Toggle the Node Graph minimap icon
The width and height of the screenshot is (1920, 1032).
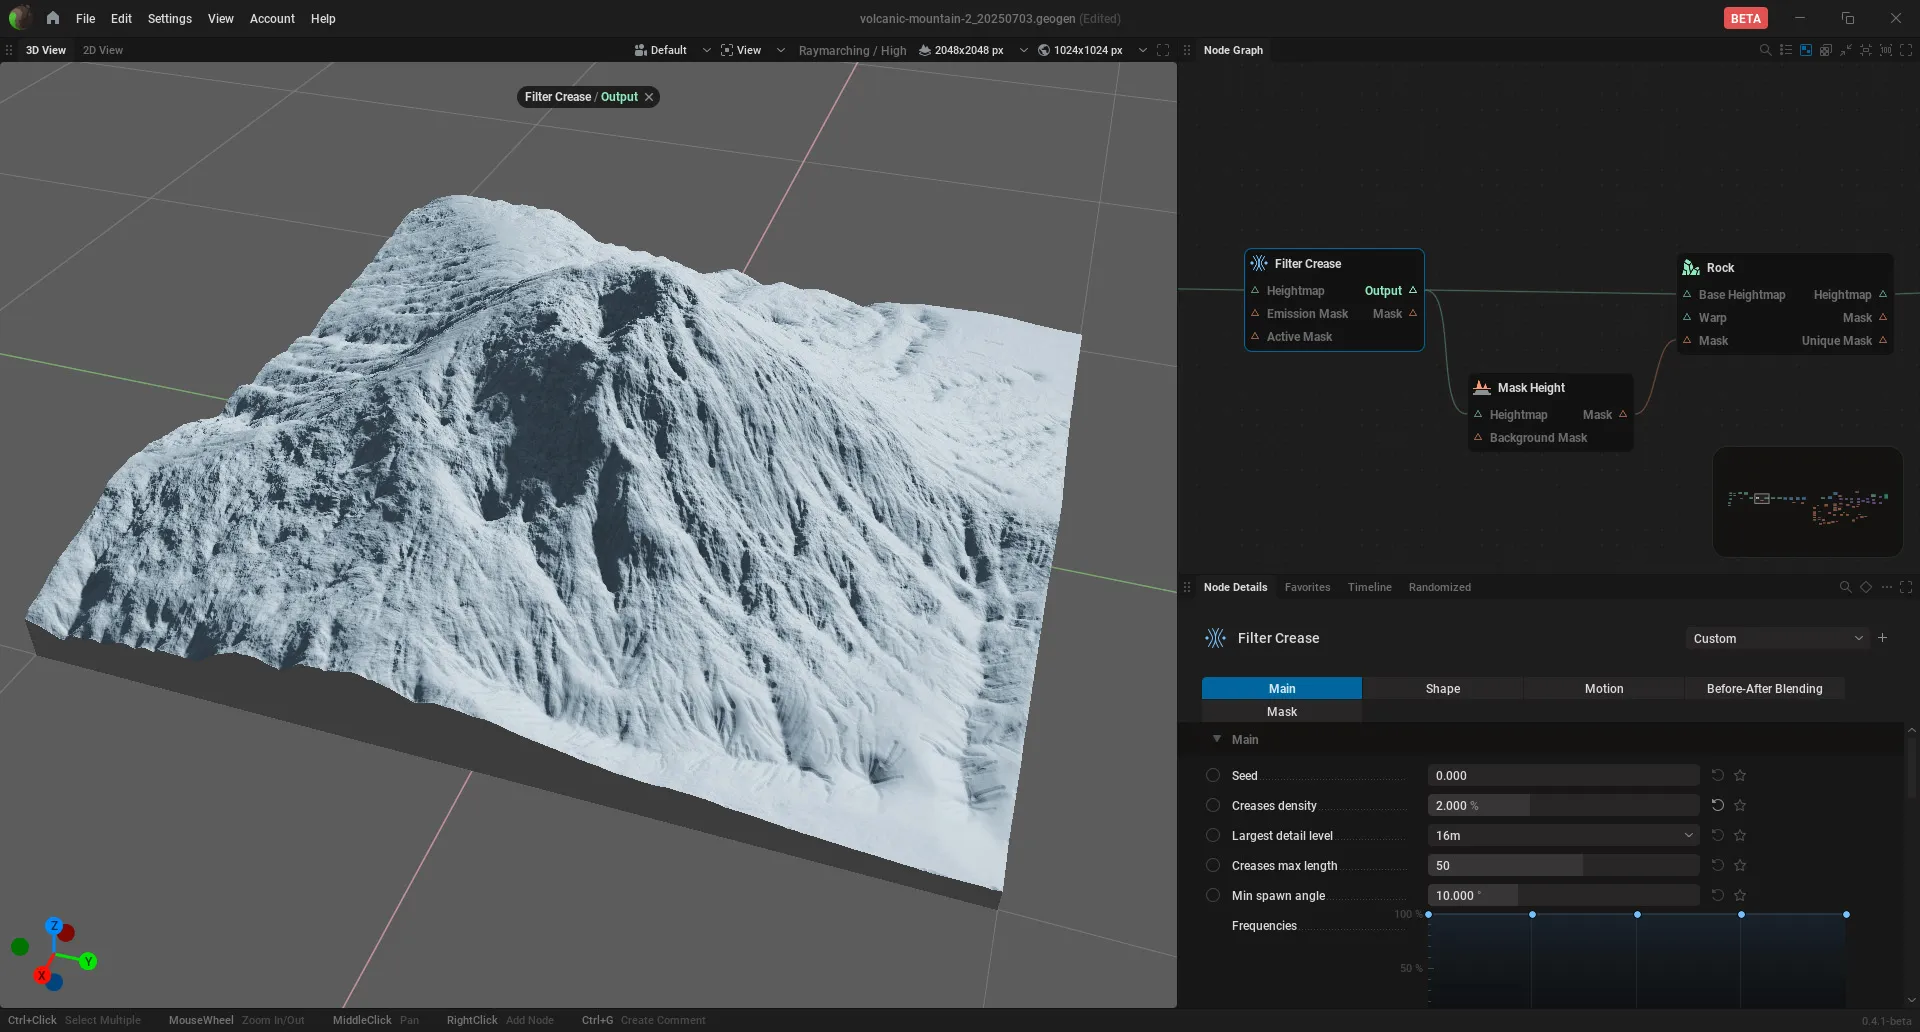[1806, 50]
